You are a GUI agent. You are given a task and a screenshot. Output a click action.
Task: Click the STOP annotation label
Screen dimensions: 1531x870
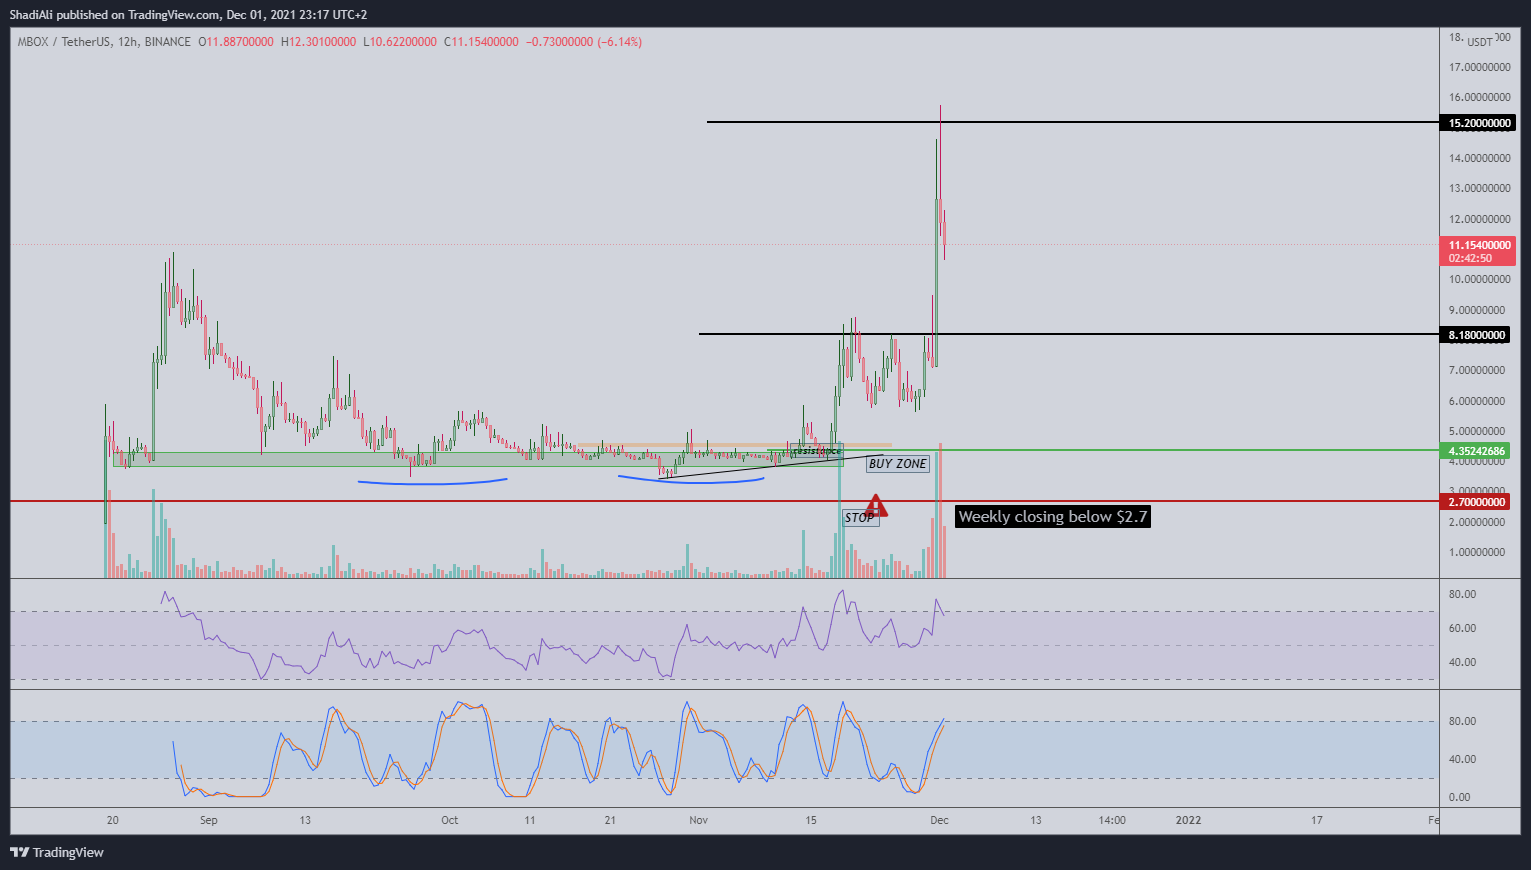click(860, 518)
